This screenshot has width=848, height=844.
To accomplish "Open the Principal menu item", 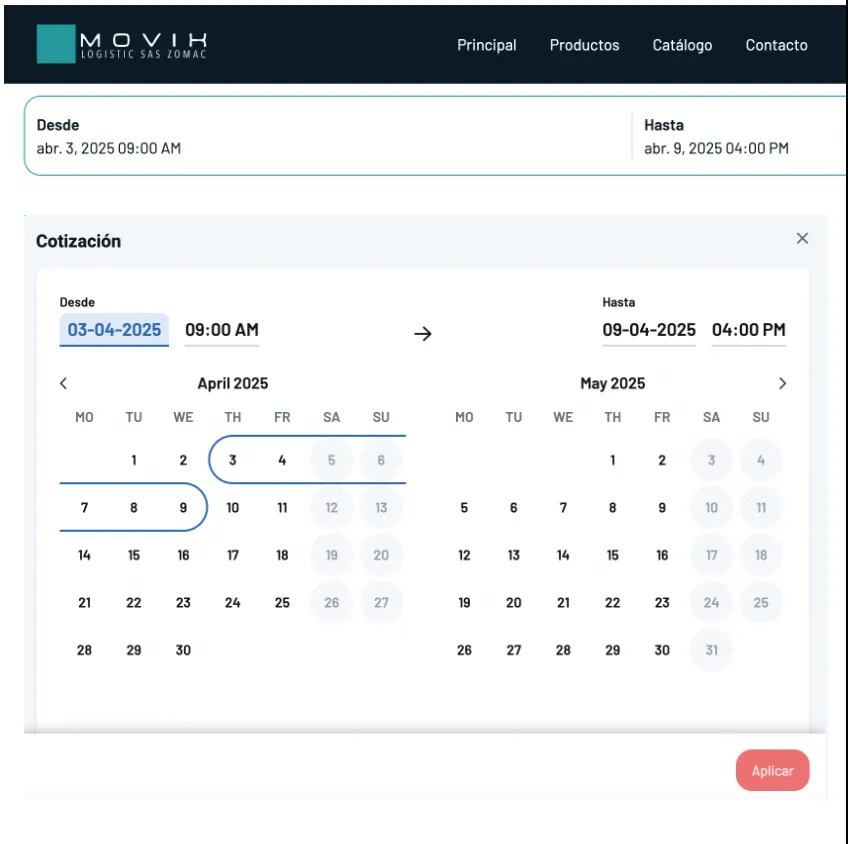I will tap(487, 45).
